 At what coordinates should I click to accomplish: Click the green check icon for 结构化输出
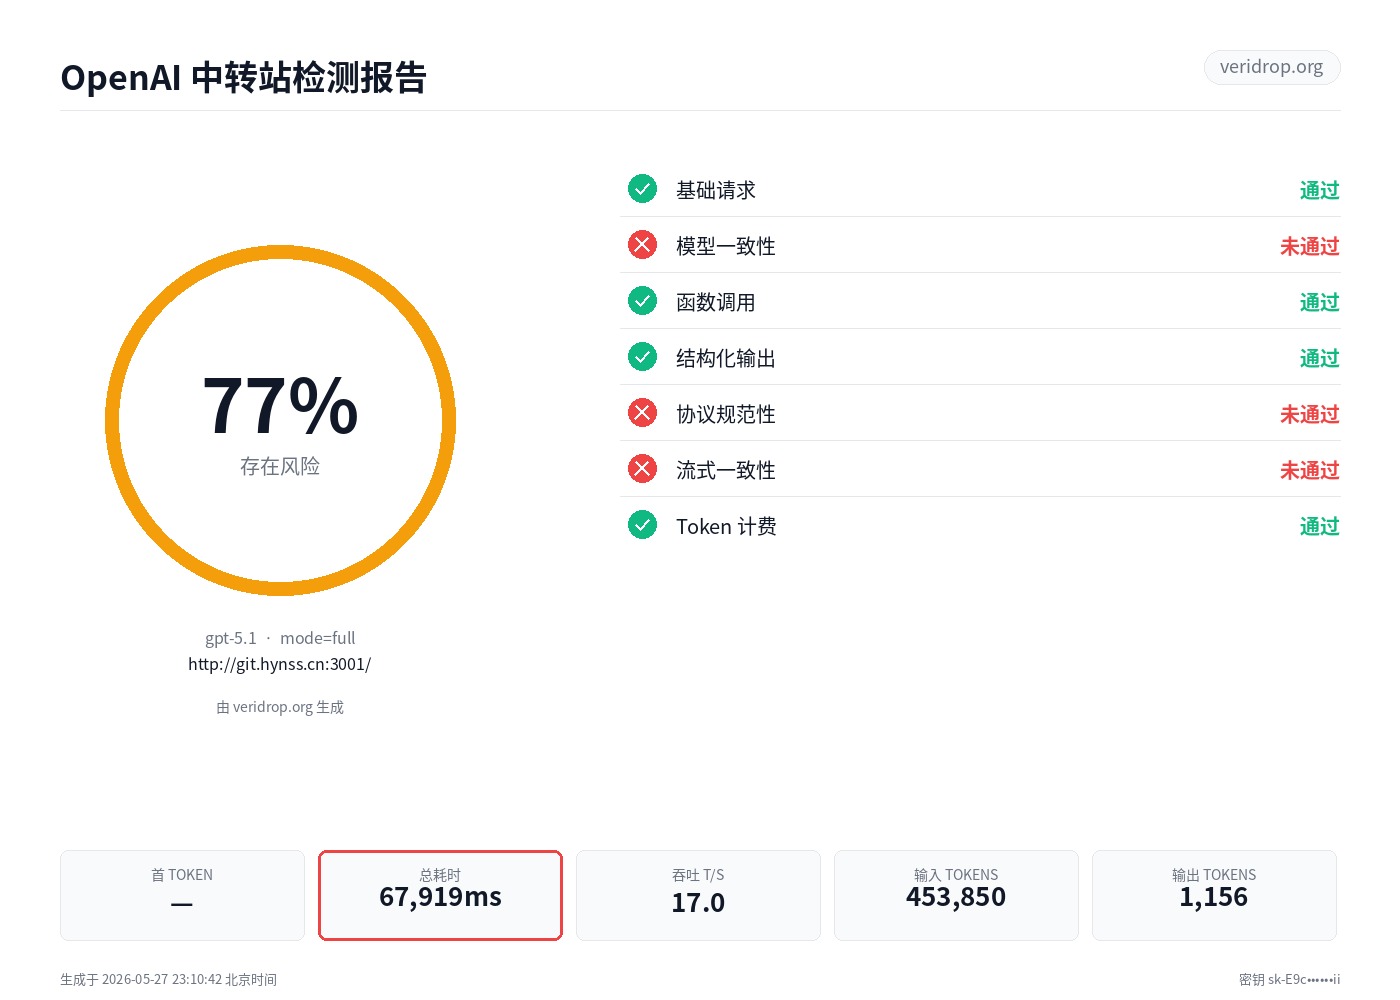tap(642, 357)
